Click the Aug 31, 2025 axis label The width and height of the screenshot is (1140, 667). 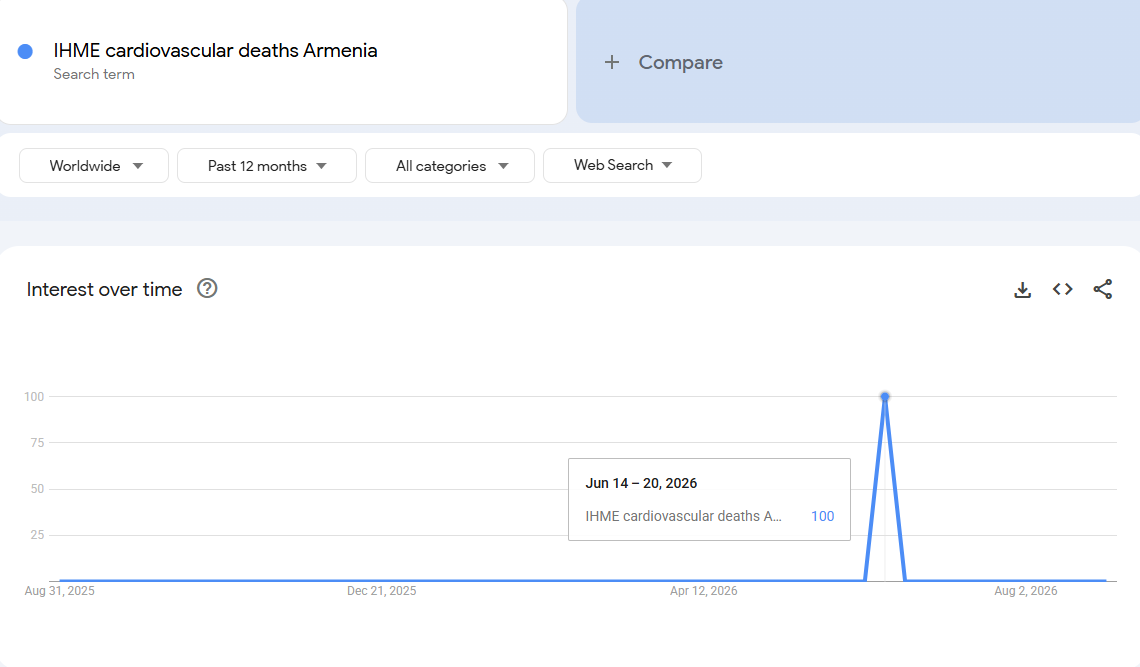(60, 591)
